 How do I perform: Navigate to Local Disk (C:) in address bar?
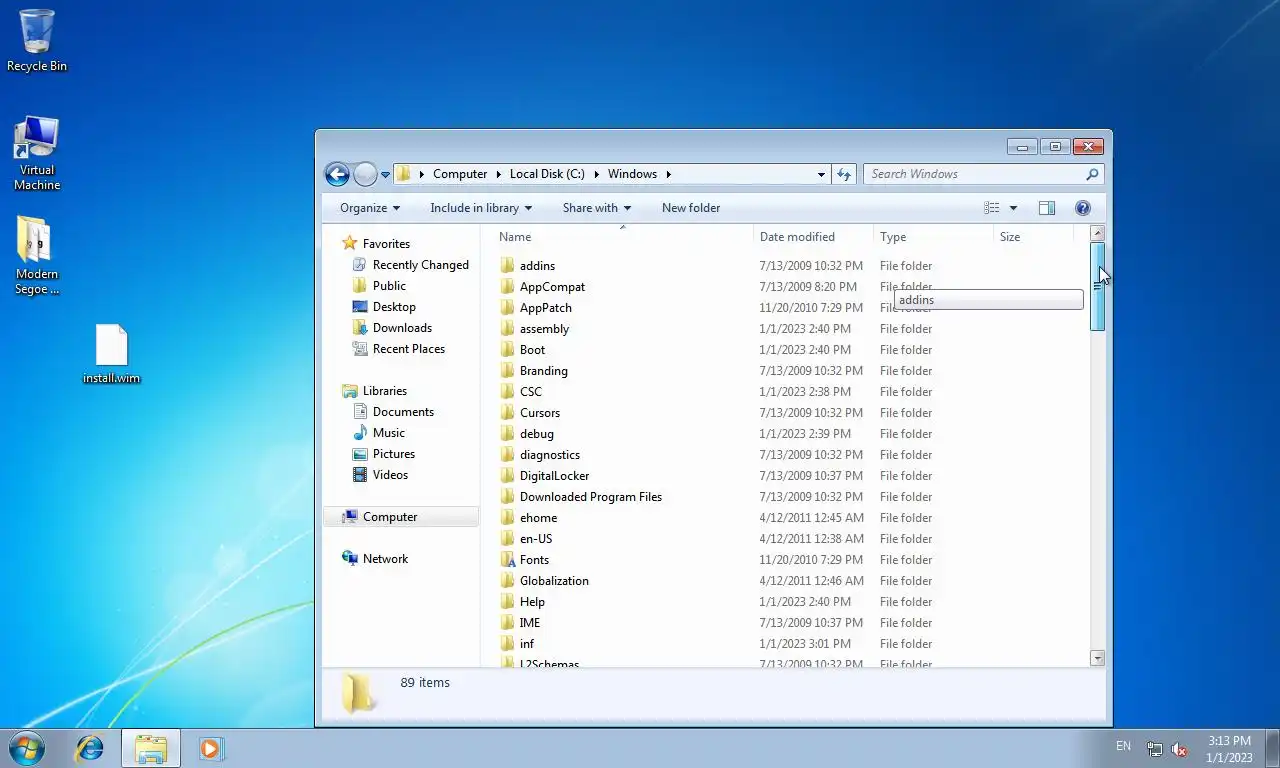click(547, 174)
